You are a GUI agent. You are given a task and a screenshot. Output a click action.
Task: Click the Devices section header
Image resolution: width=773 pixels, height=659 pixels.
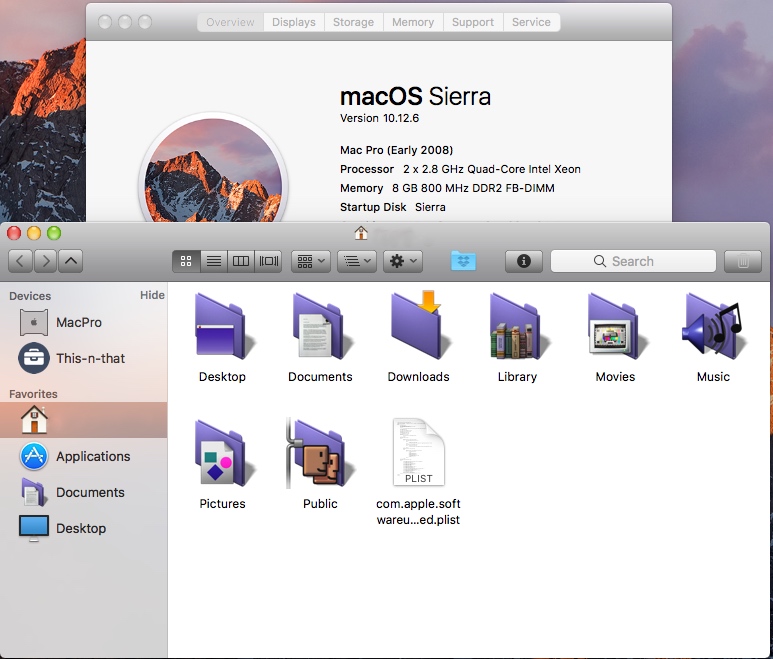[x=30, y=296]
